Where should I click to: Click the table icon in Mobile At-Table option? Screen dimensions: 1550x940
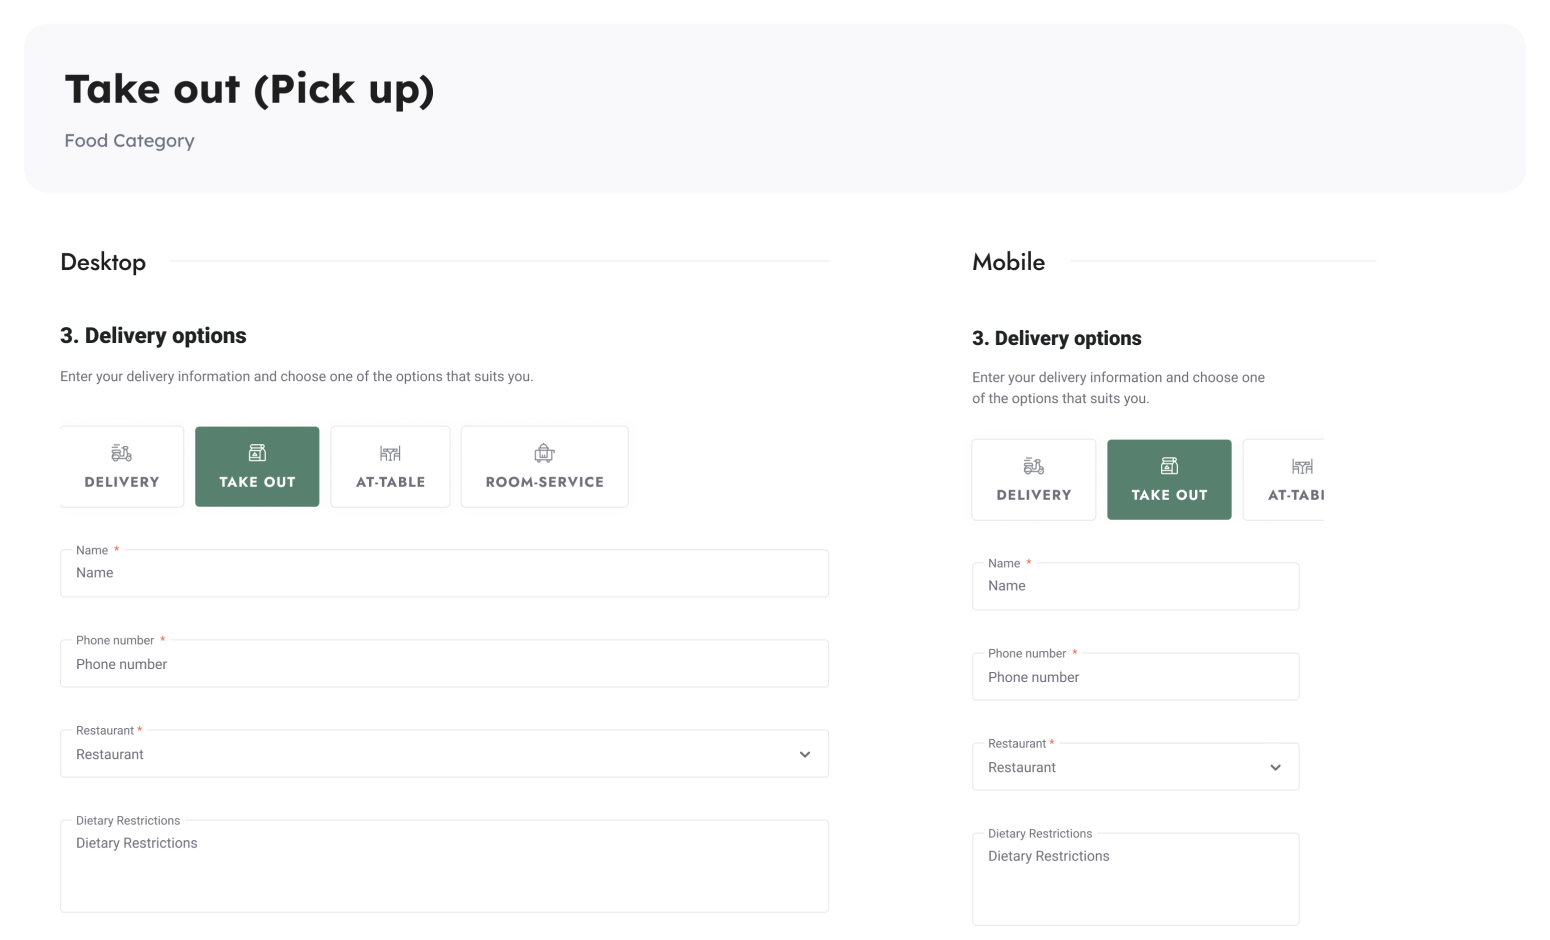1302,466
